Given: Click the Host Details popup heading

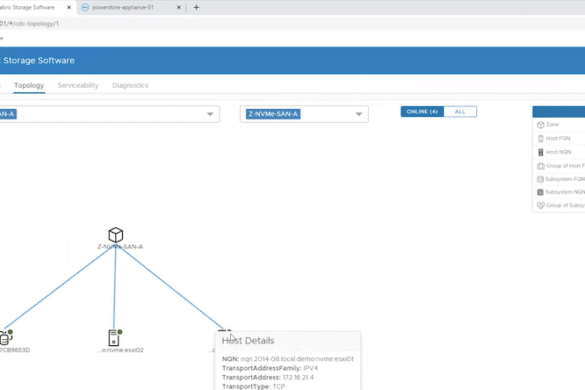Looking at the screenshot, I should pyautogui.click(x=248, y=341).
